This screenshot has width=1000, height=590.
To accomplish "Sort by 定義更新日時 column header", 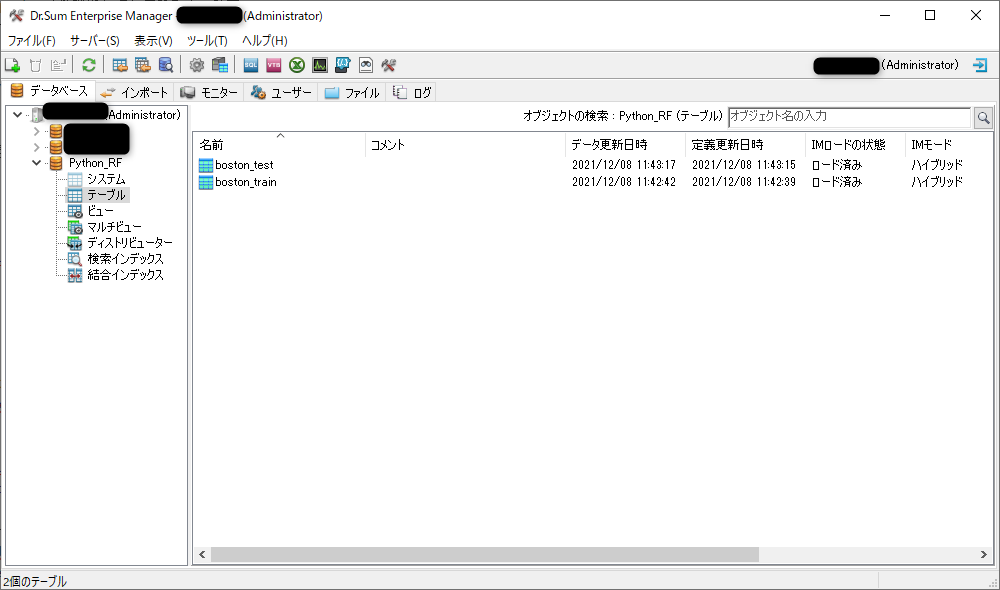I will pos(745,145).
